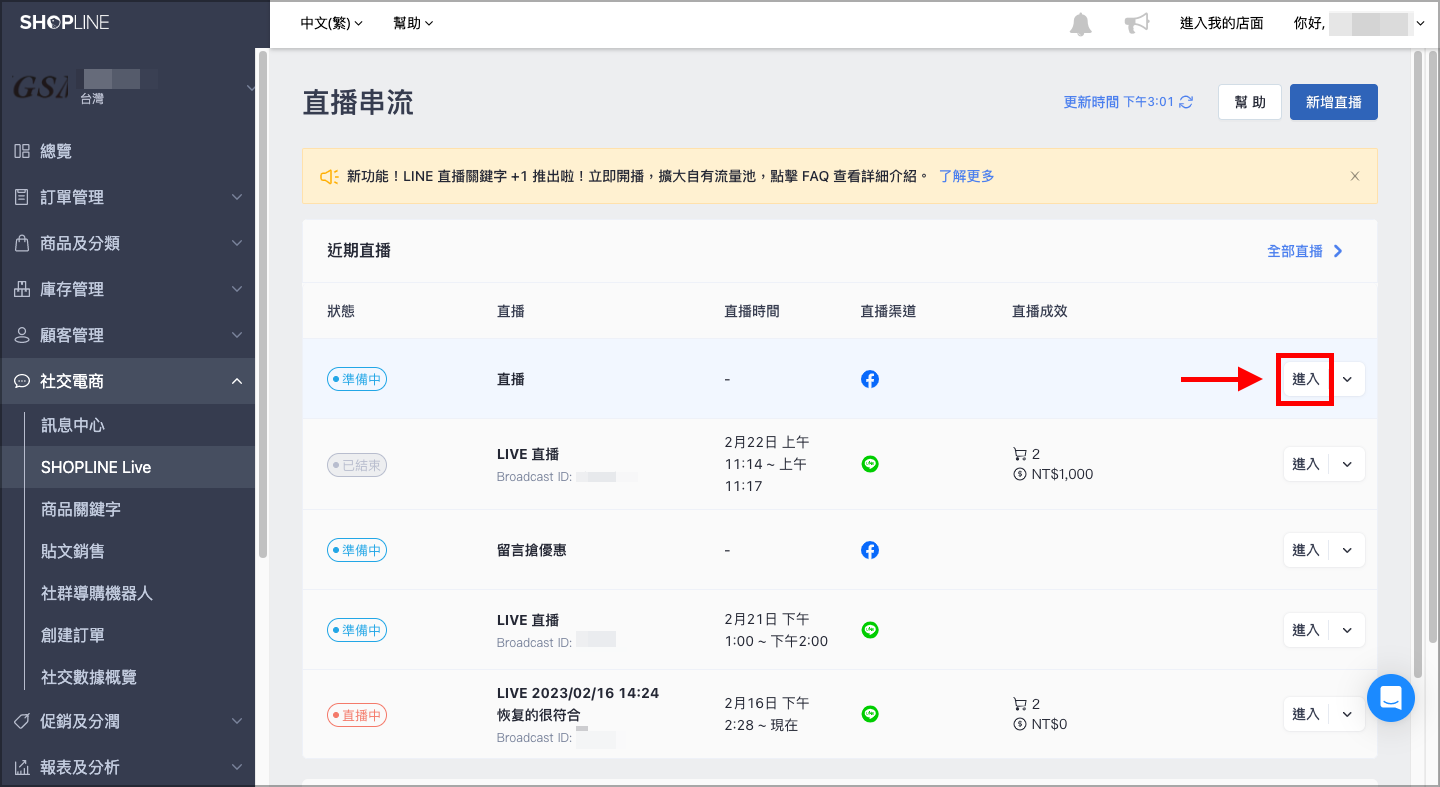Open the announcements megaphone icon
This screenshot has width=1440, height=787.
pyautogui.click(x=1137, y=23)
